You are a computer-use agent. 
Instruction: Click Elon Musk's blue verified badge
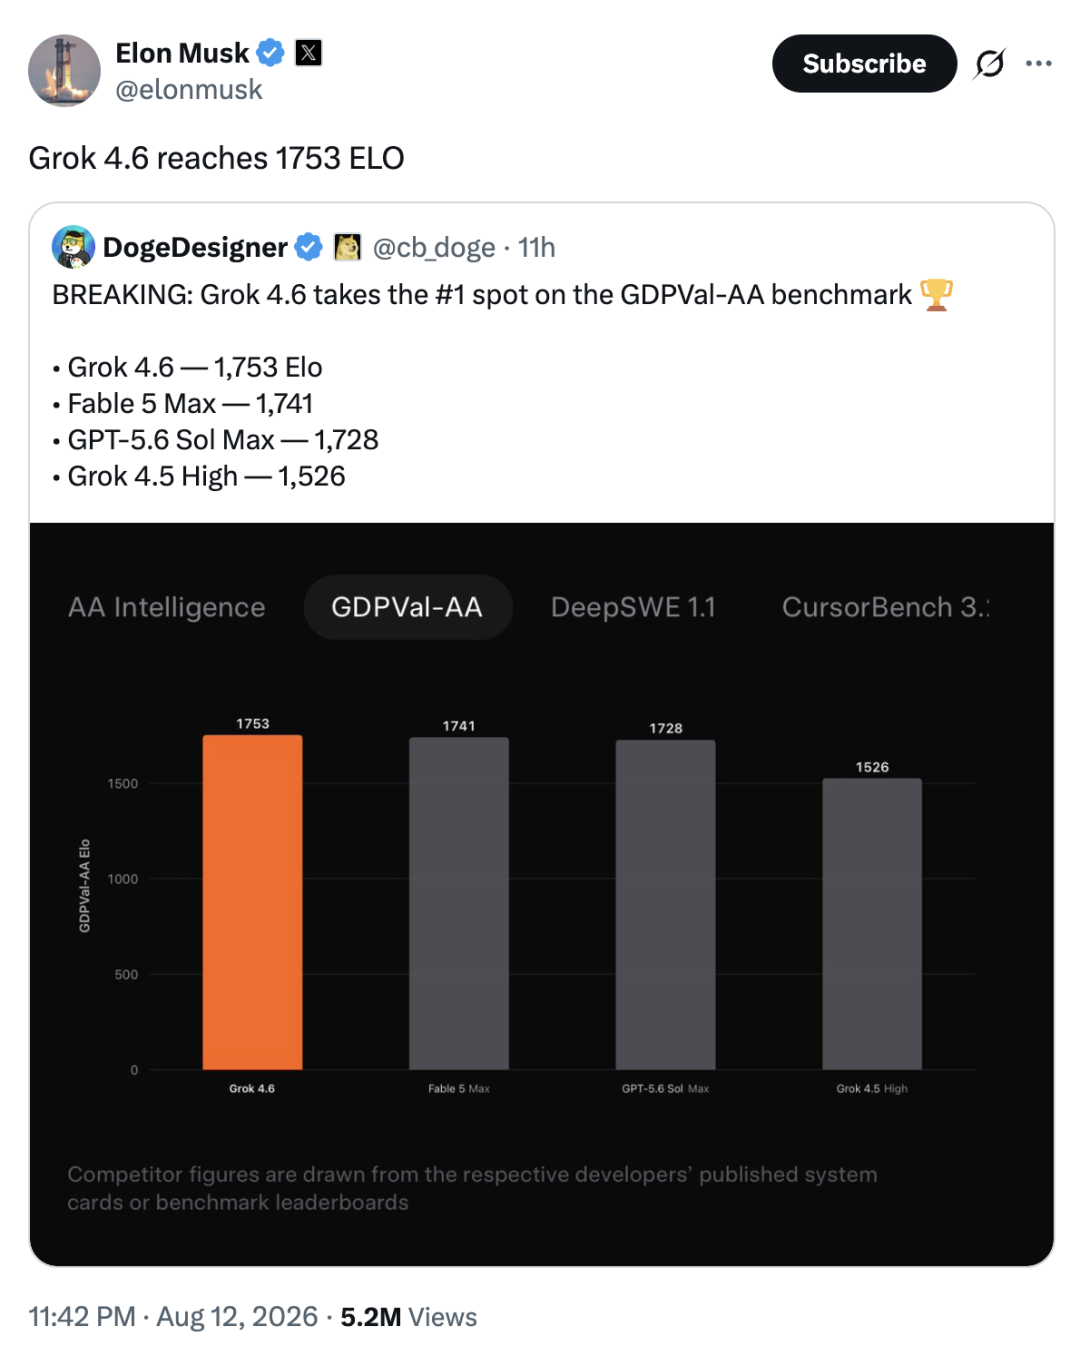pos(271,52)
